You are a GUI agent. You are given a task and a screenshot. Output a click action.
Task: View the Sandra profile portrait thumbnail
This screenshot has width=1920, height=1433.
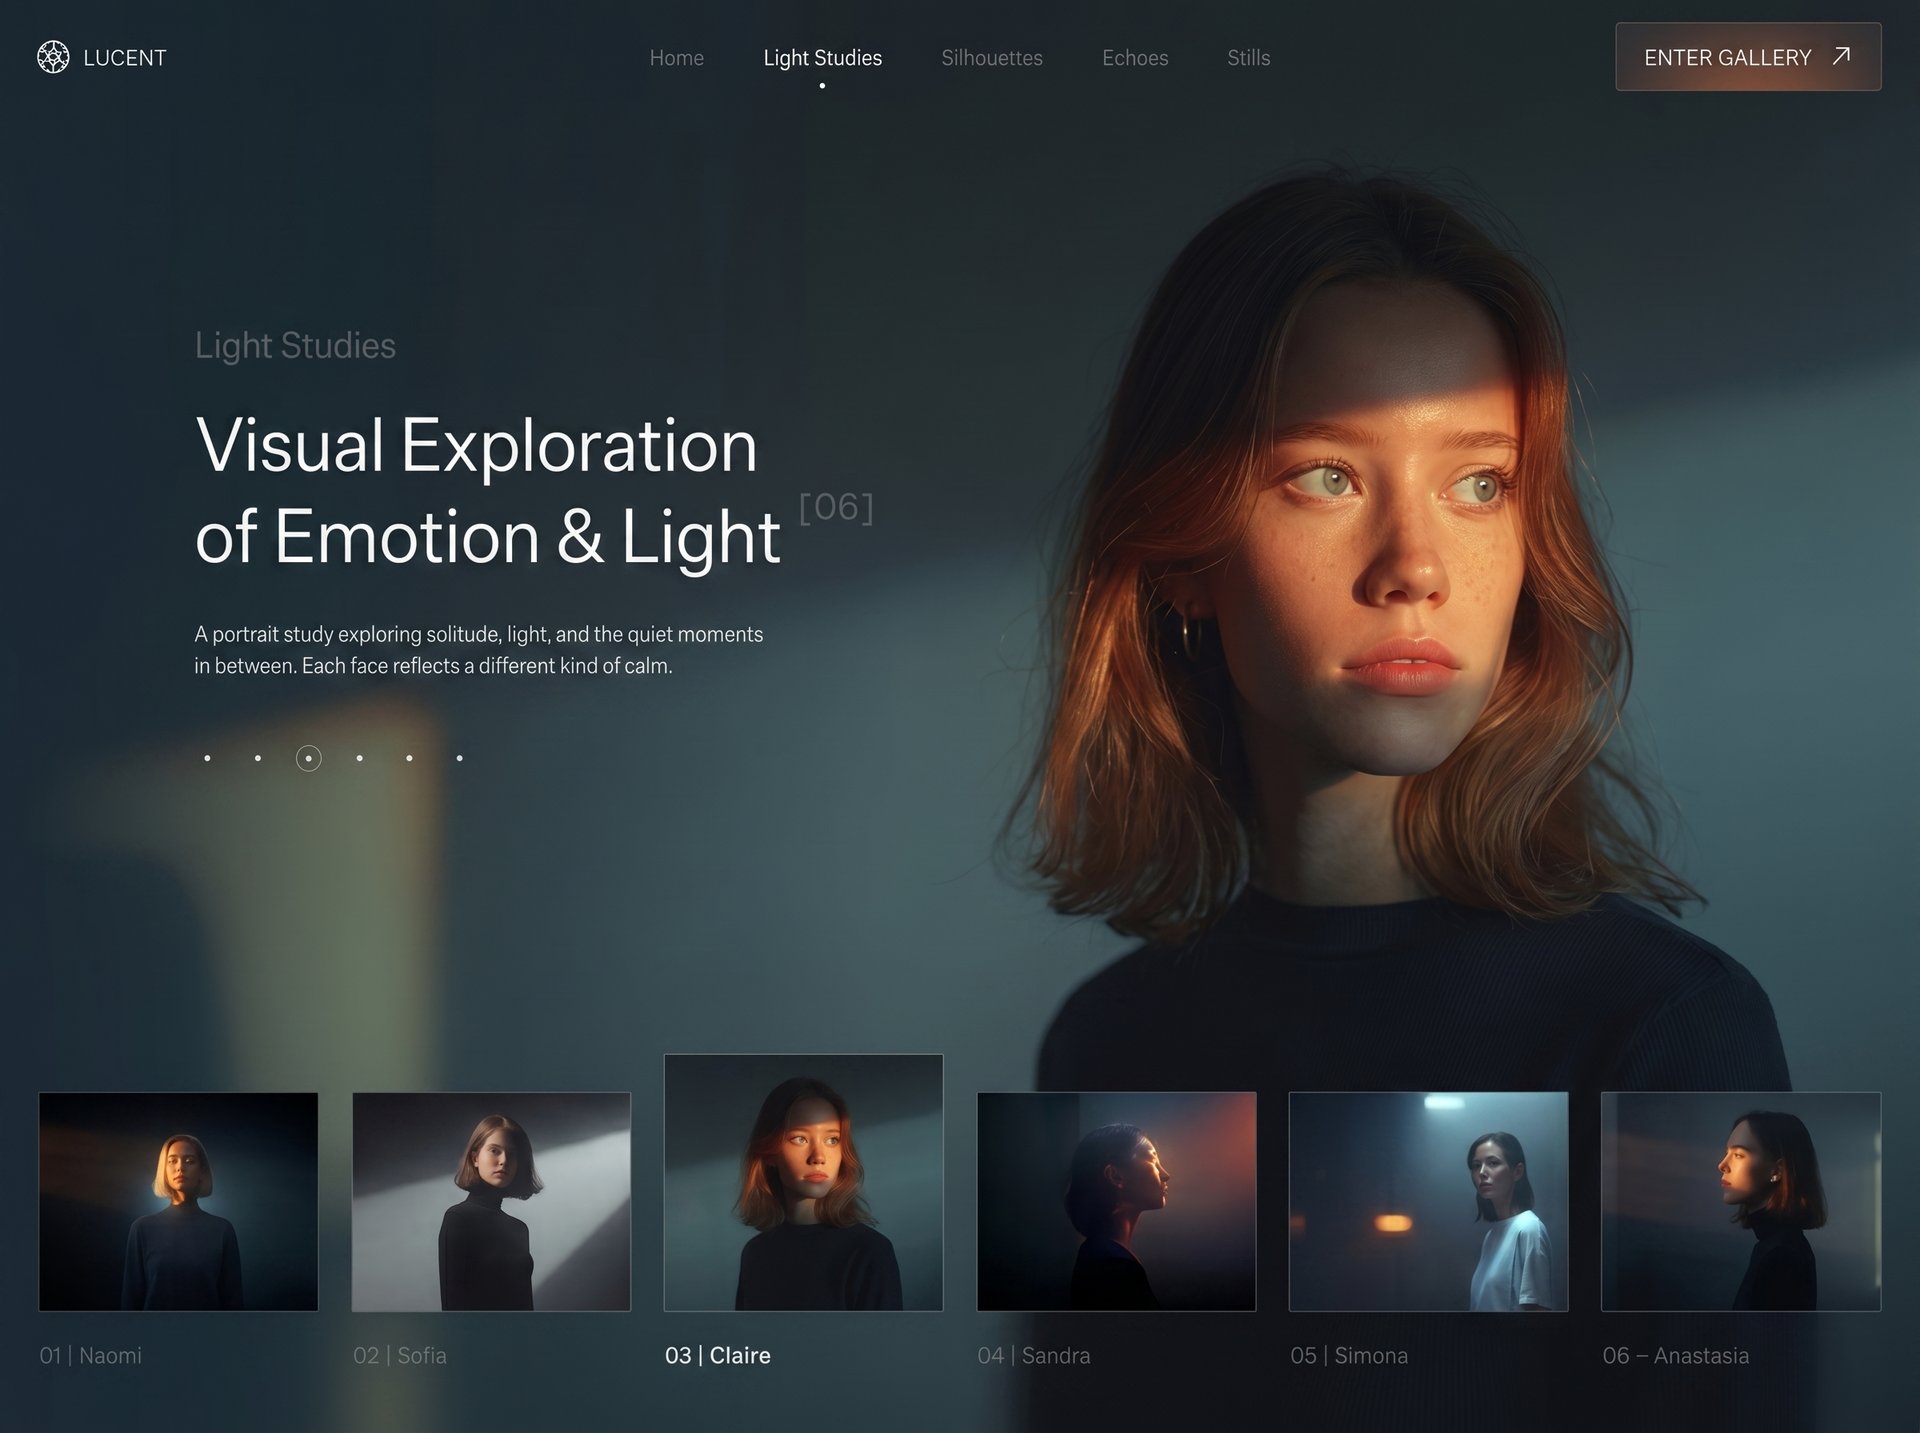click(1116, 1201)
